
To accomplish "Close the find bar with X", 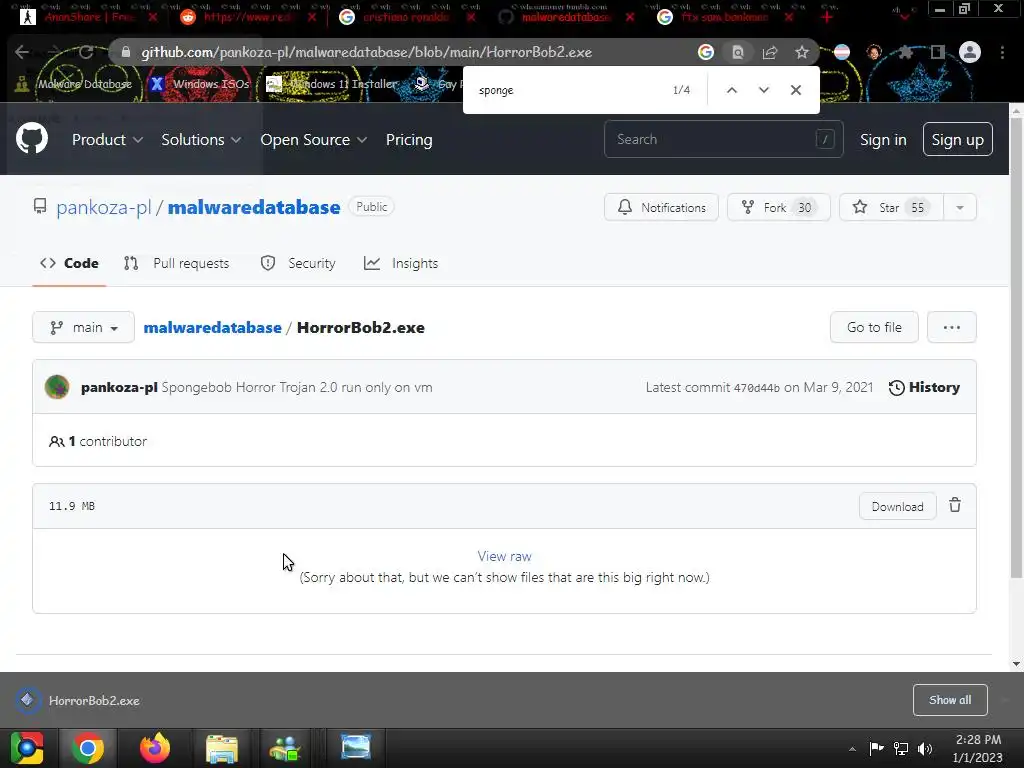I will pyautogui.click(x=795, y=90).
